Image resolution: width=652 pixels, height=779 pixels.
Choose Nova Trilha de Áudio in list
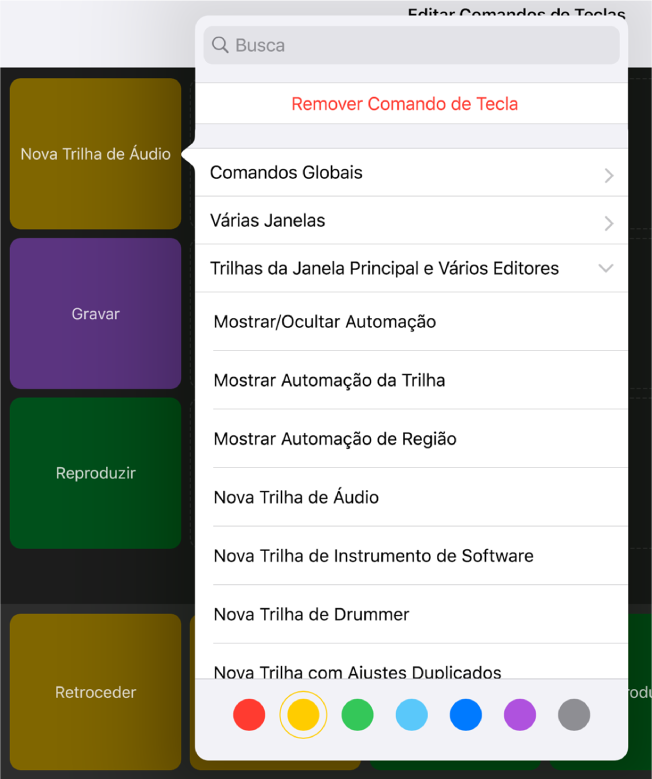(411, 497)
